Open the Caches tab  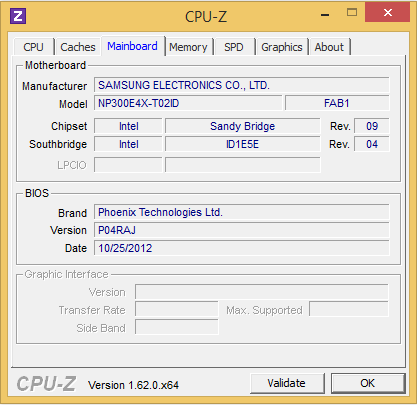tap(78, 47)
